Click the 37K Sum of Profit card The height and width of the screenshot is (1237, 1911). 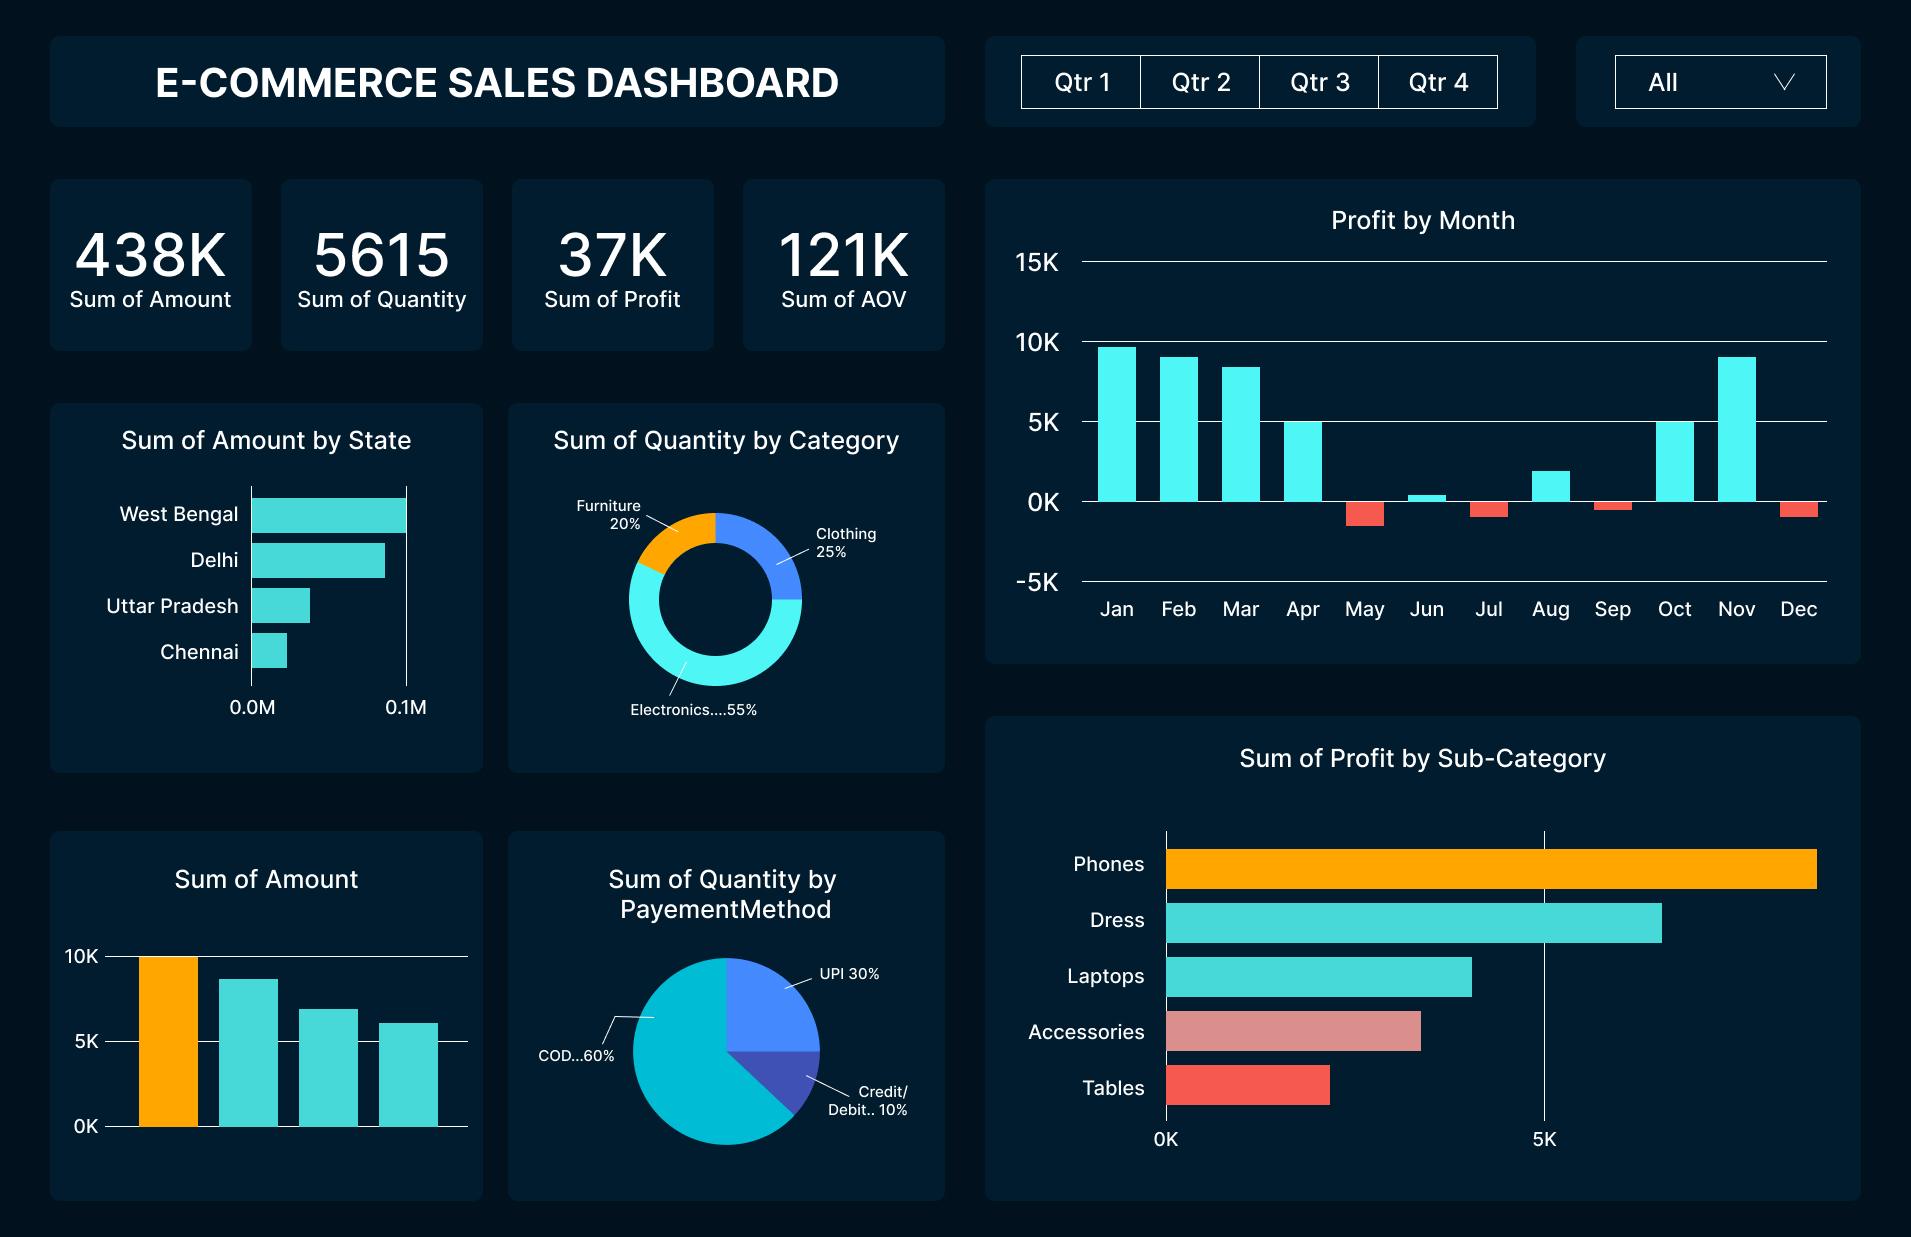(x=612, y=264)
